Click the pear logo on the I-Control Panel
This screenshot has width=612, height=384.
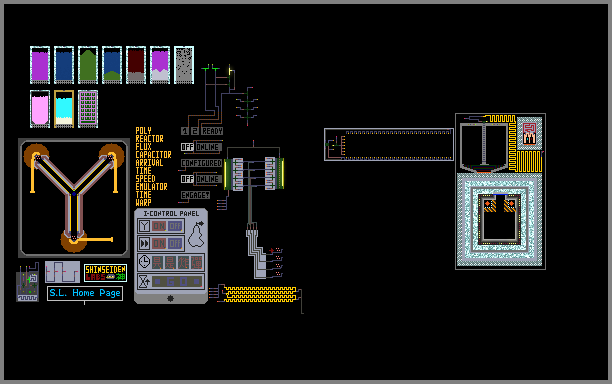coord(196,234)
